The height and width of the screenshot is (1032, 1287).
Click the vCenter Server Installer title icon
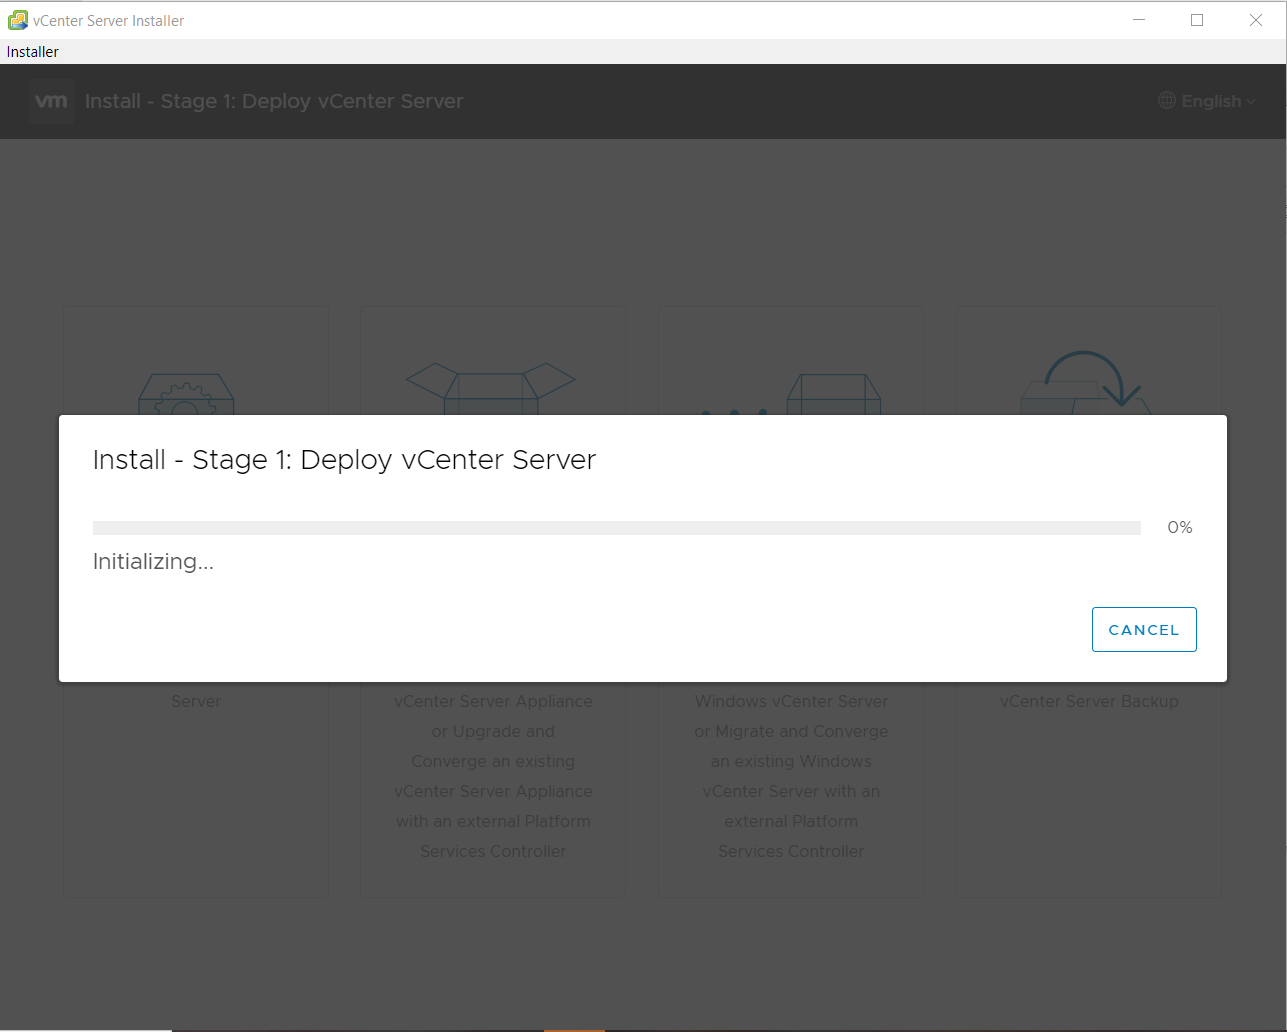click(x=17, y=20)
